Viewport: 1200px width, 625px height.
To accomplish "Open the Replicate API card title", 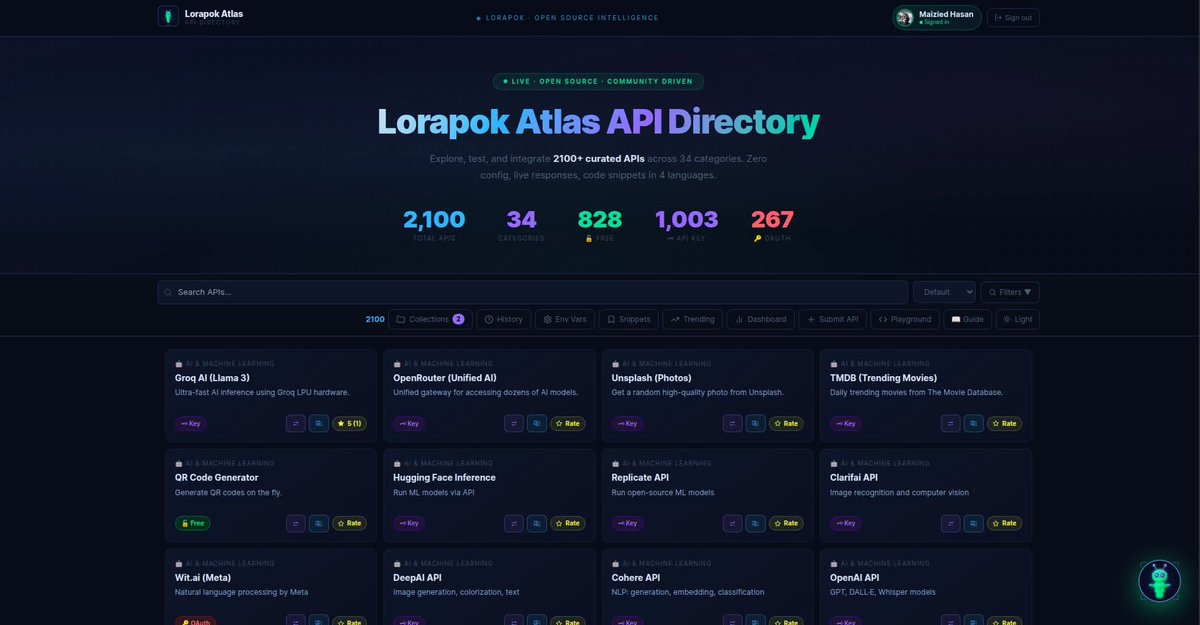I will (x=640, y=478).
